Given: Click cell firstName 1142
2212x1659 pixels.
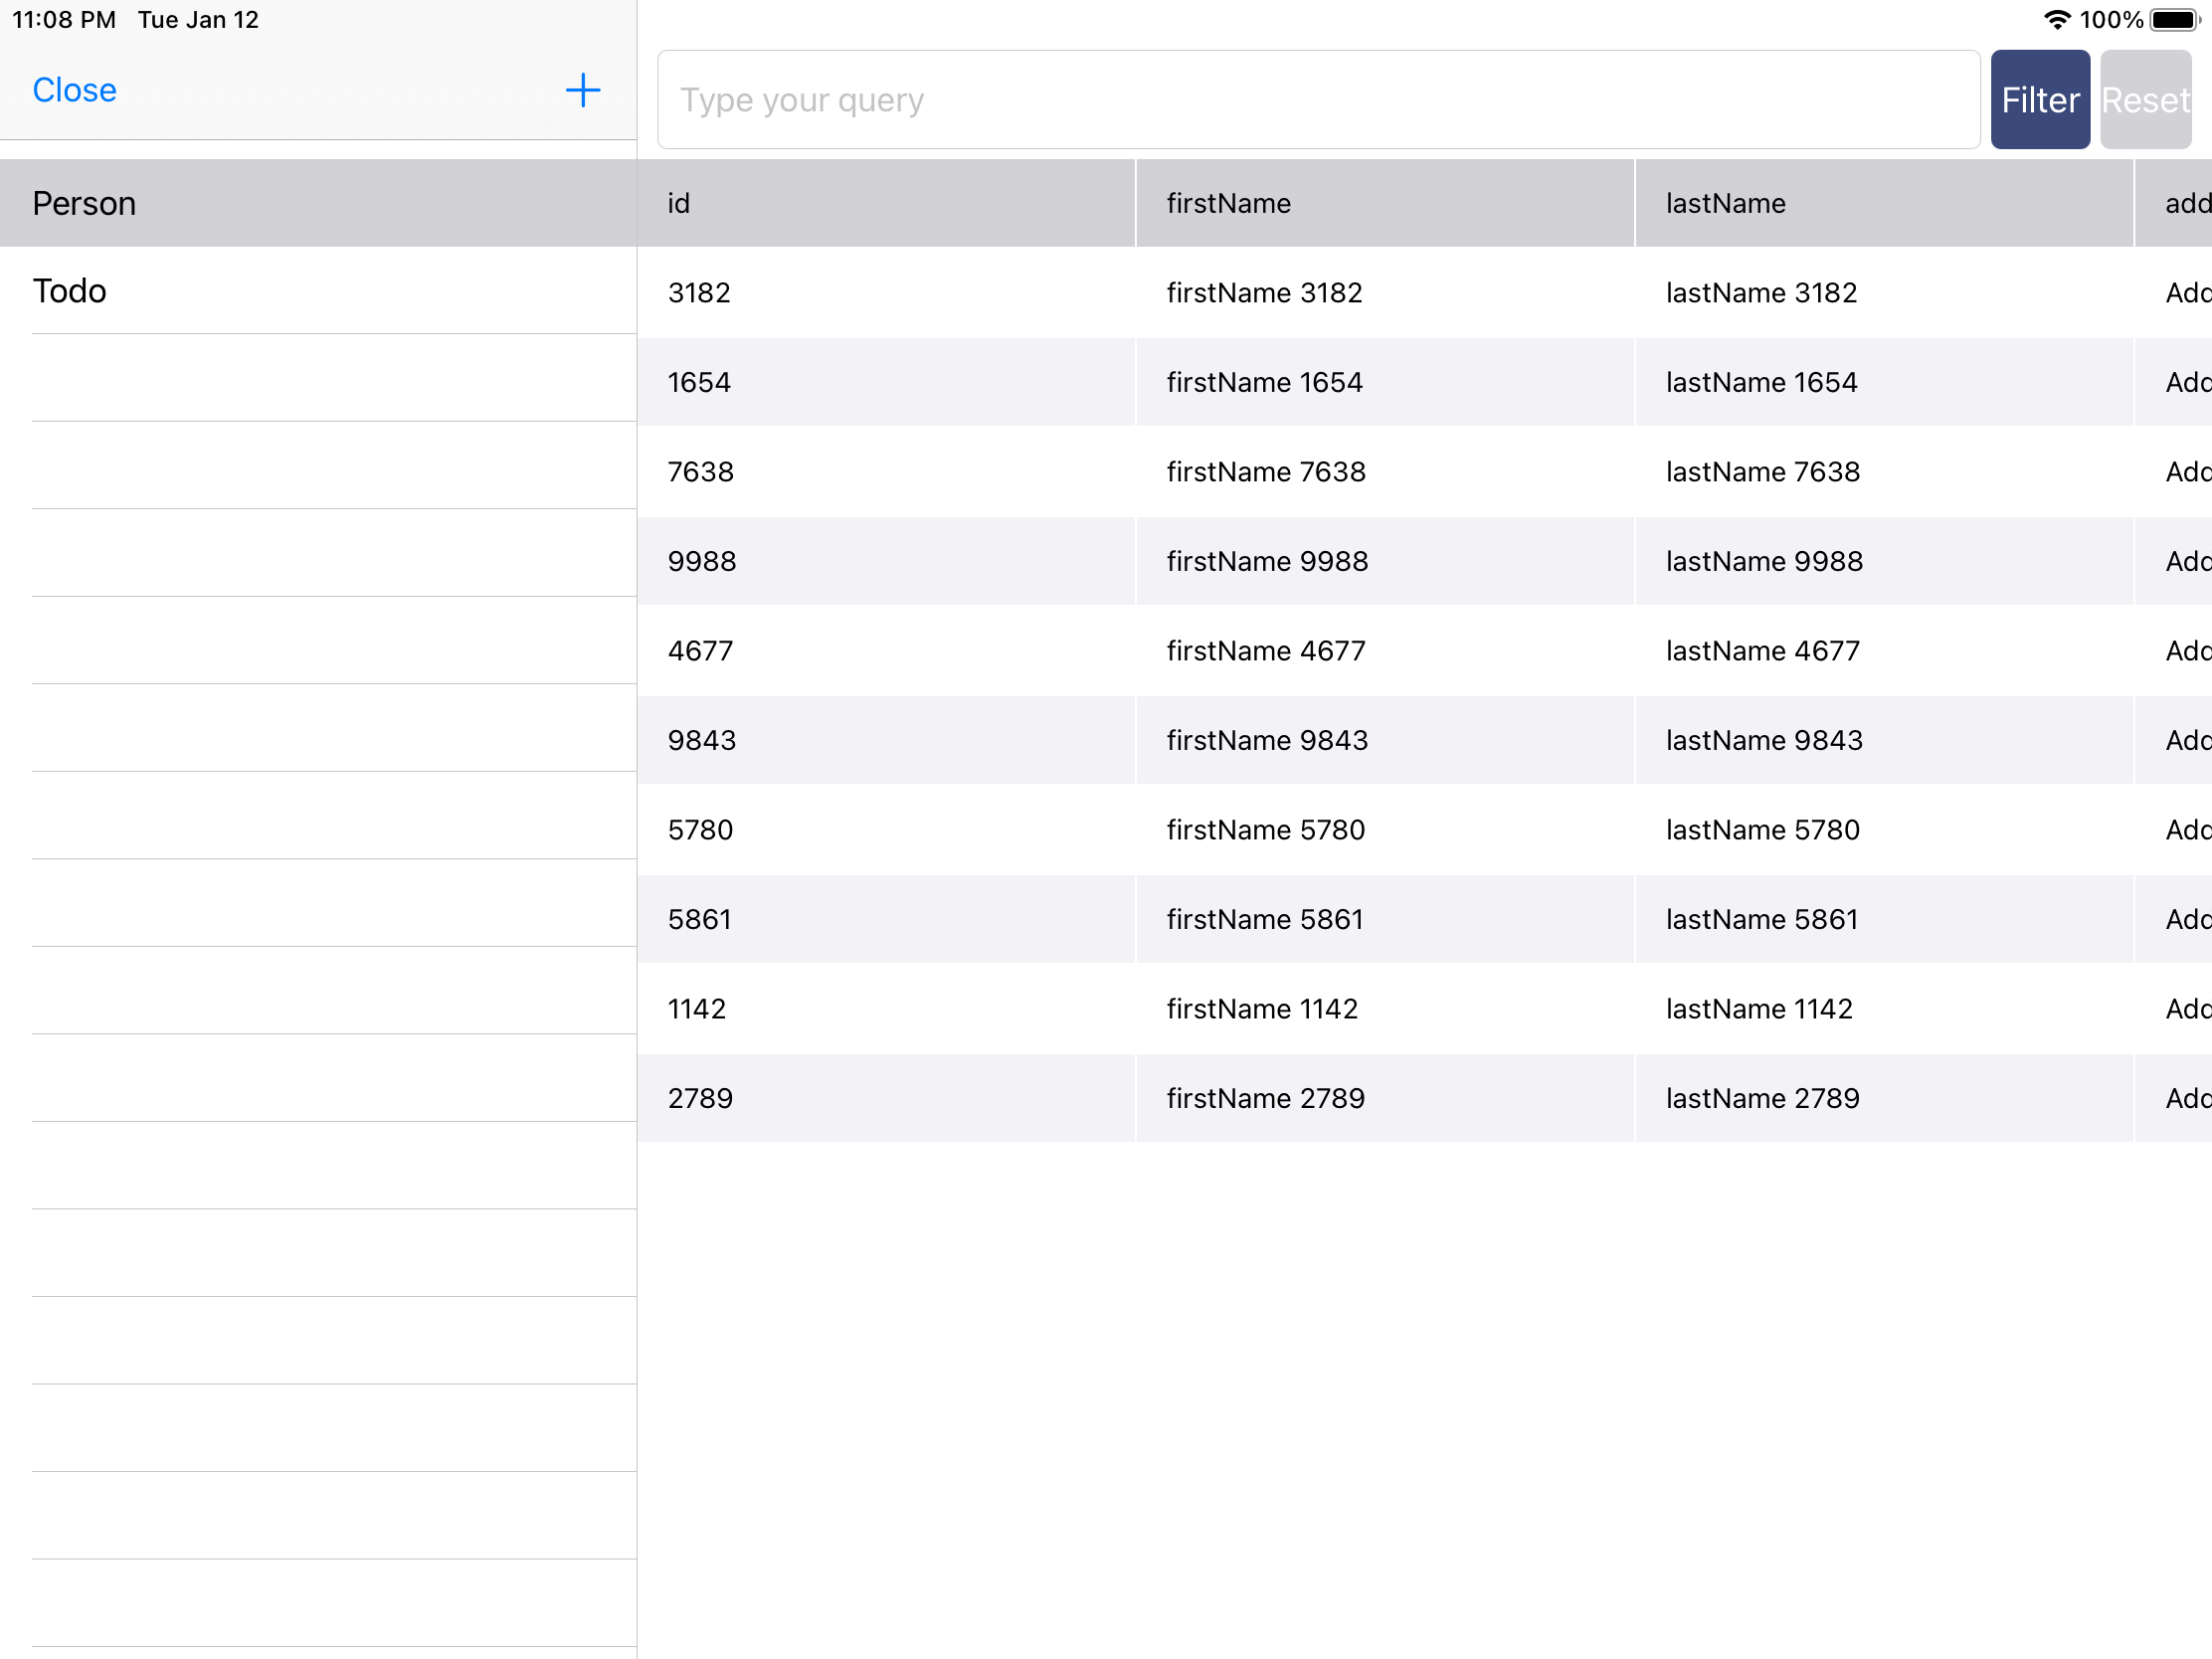Looking at the screenshot, I should 1262,1008.
